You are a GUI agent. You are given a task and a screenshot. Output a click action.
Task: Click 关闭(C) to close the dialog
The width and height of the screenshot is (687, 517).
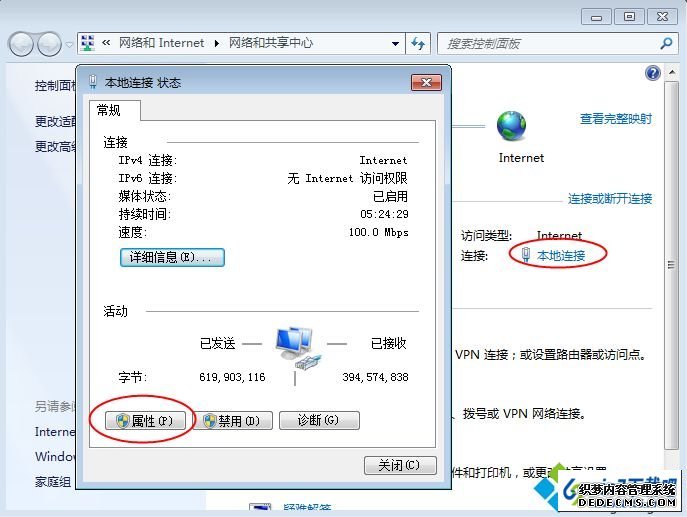400,465
